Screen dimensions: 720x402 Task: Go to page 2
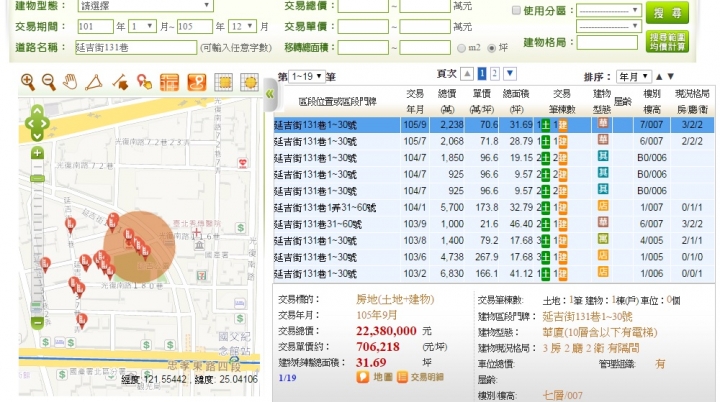point(495,74)
